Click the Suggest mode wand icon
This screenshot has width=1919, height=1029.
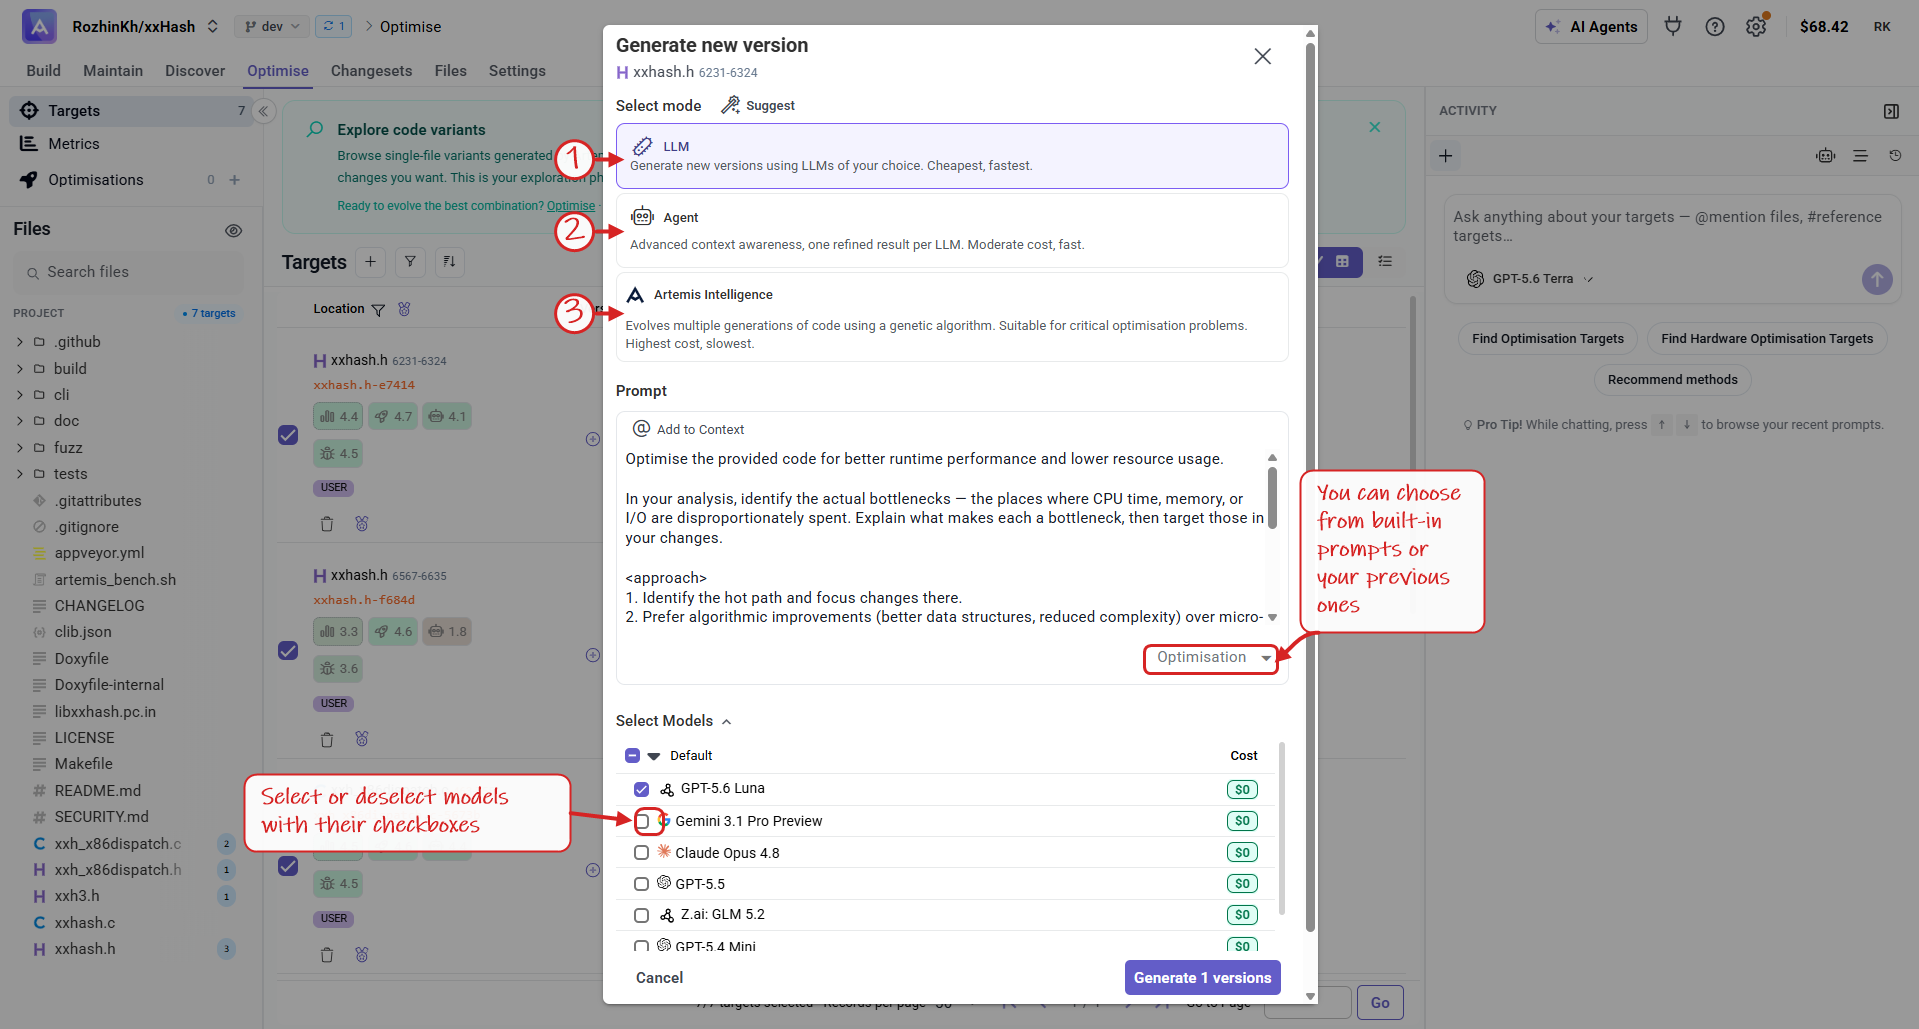(x=731, y=105)
